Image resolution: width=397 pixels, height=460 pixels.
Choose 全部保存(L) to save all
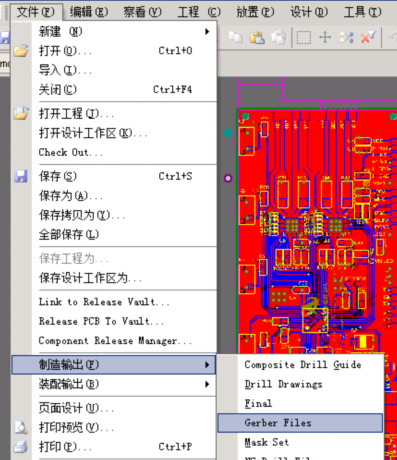coord(69,235)
